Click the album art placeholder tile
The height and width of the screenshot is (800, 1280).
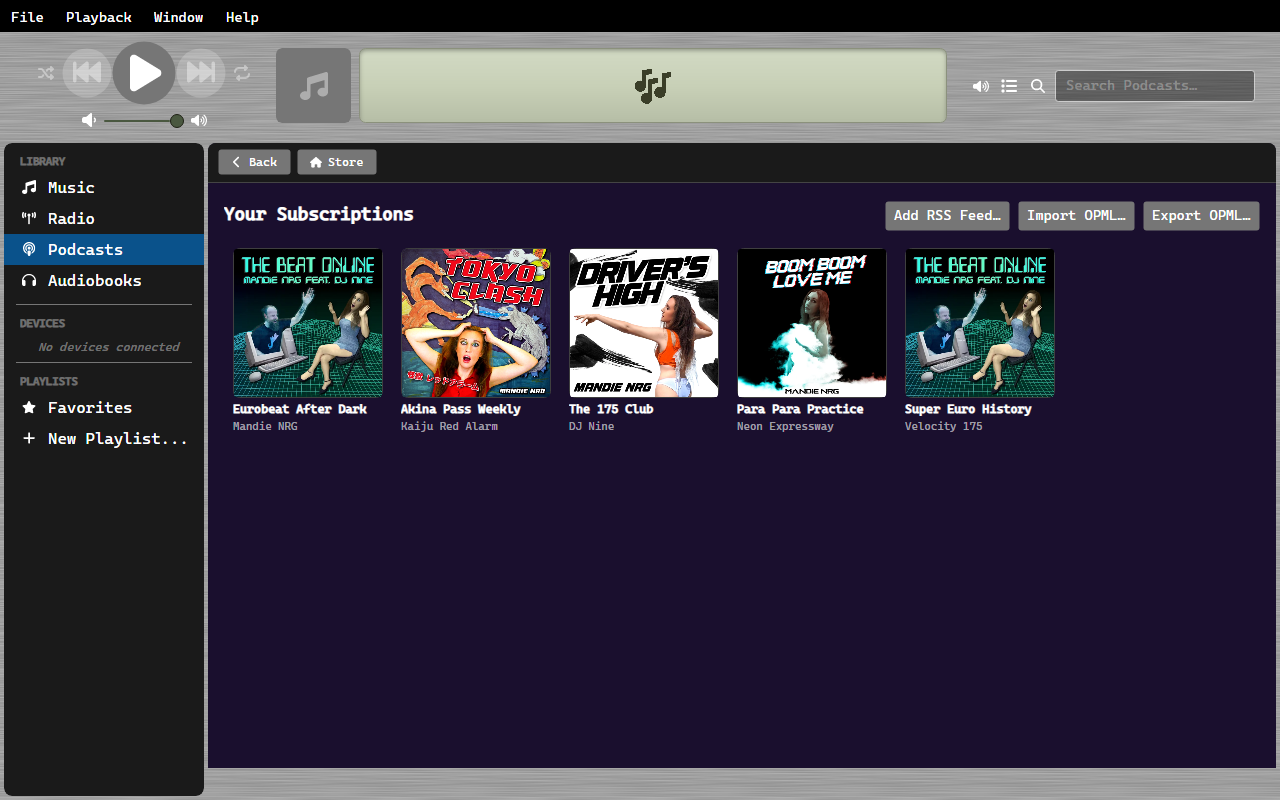point(313,85)
